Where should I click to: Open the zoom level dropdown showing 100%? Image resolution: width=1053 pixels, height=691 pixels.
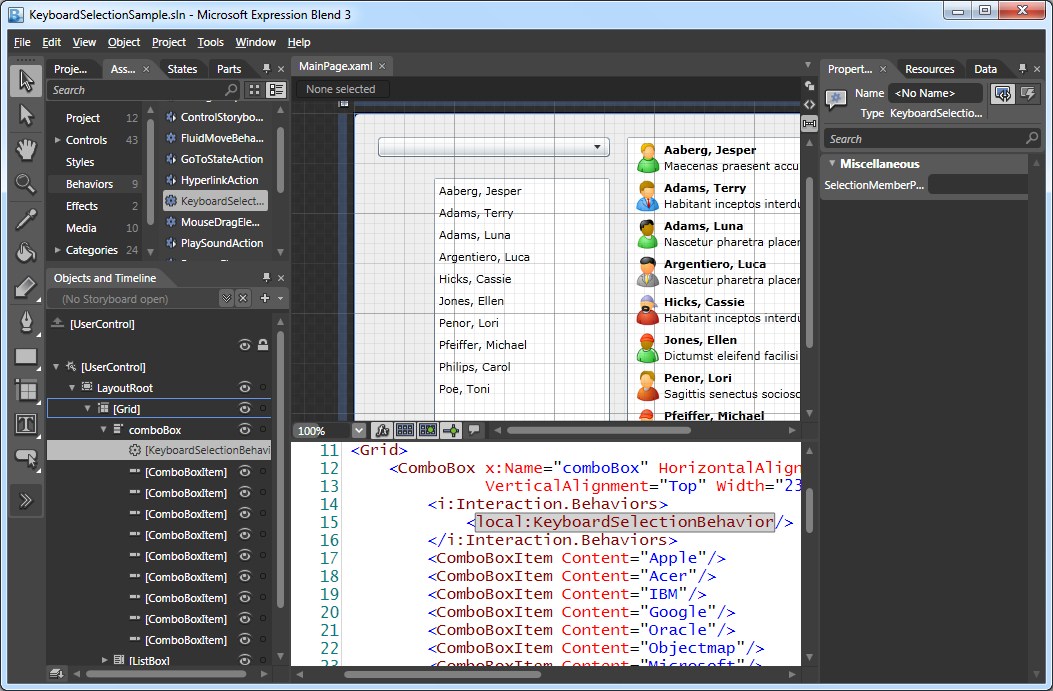pos(359,430)
